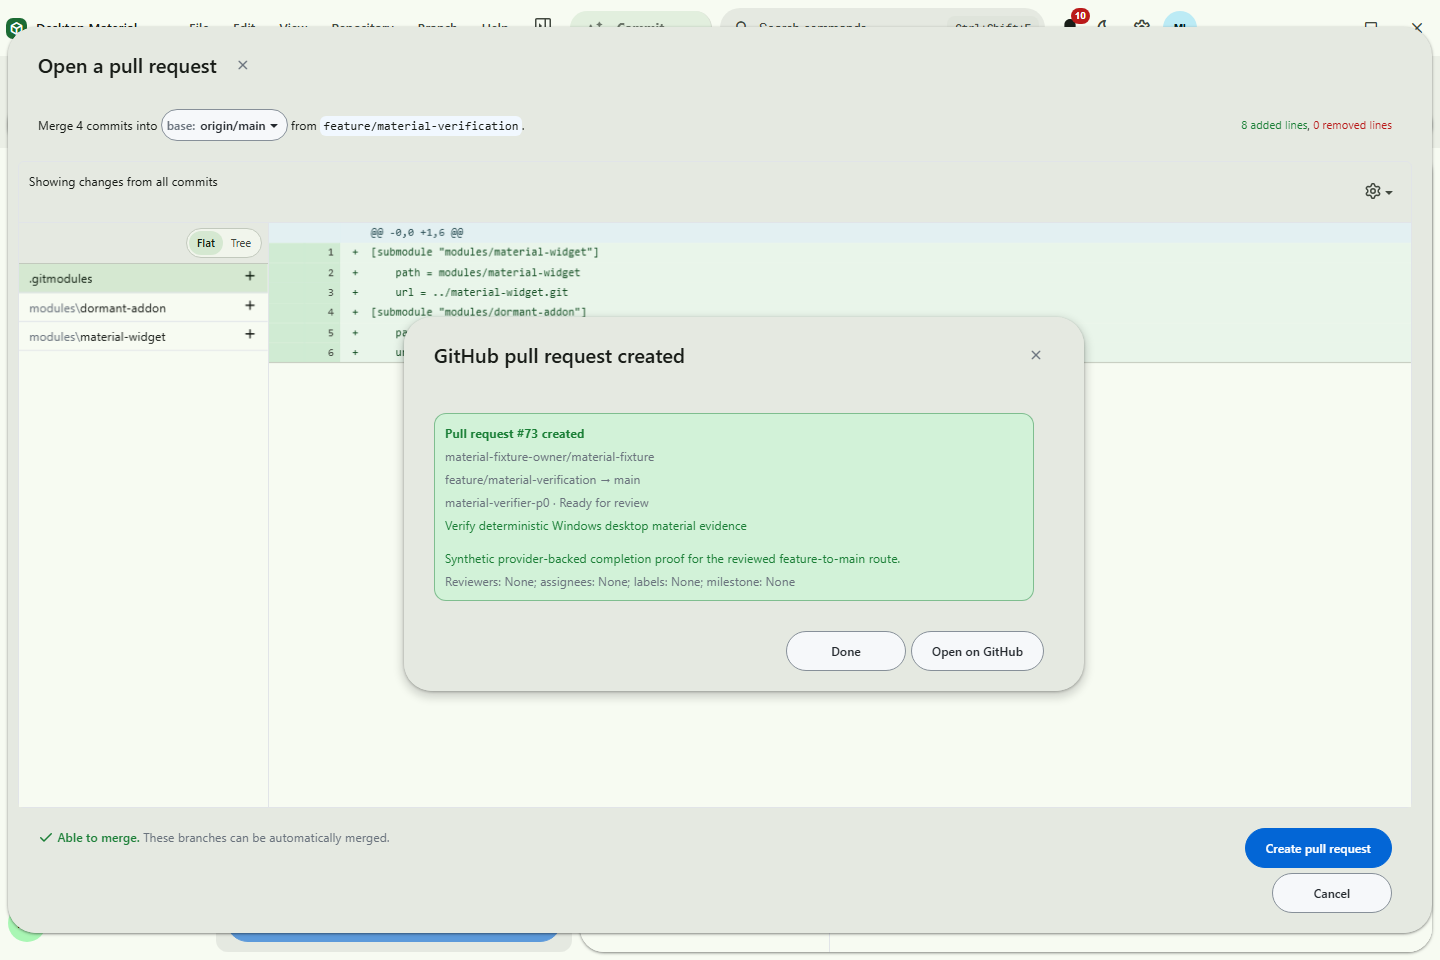
Task: Switch file list to Tree view
Action: [x=241, y=243]
